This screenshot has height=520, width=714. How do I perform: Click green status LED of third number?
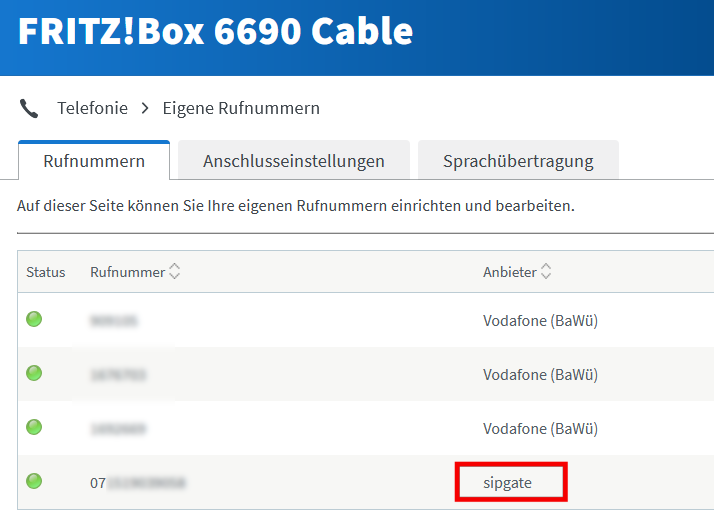[x=34, y=428]
